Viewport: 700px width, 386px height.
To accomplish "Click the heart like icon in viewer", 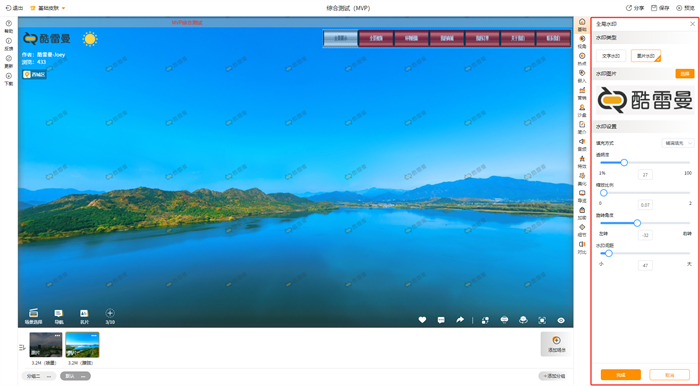I will (422, 320).
